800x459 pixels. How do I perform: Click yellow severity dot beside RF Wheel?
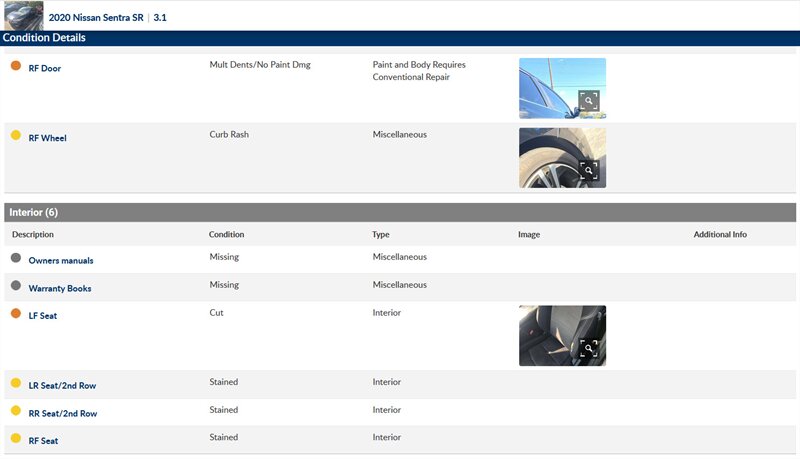coord(16,136)
